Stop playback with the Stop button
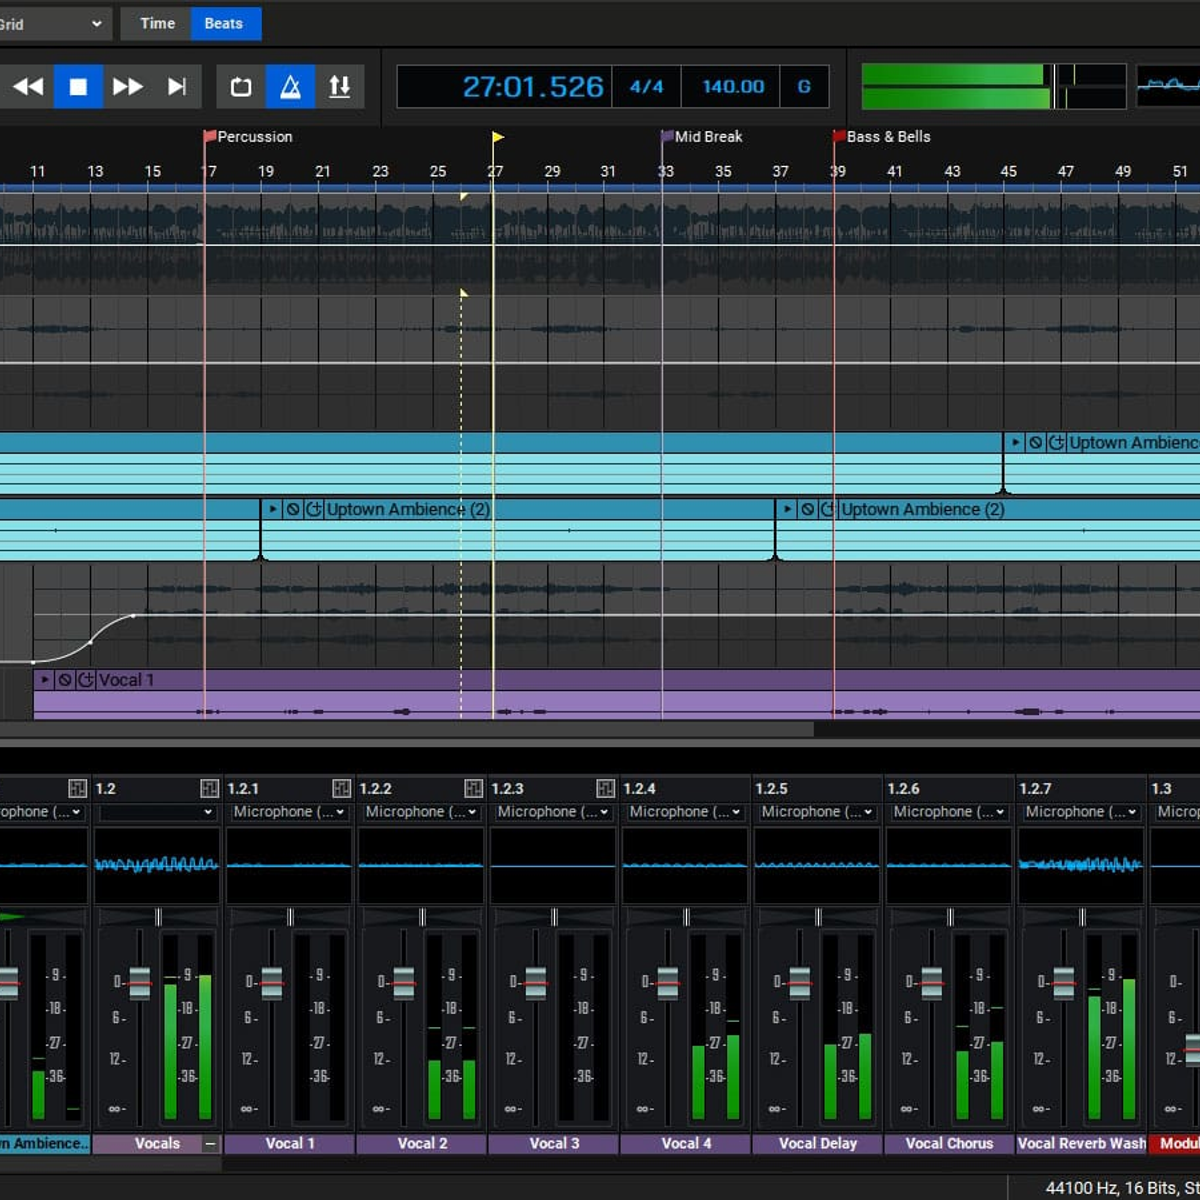Image resolution: width=1200 pixels, height=1200 pixels. click(x=78, y=87)
